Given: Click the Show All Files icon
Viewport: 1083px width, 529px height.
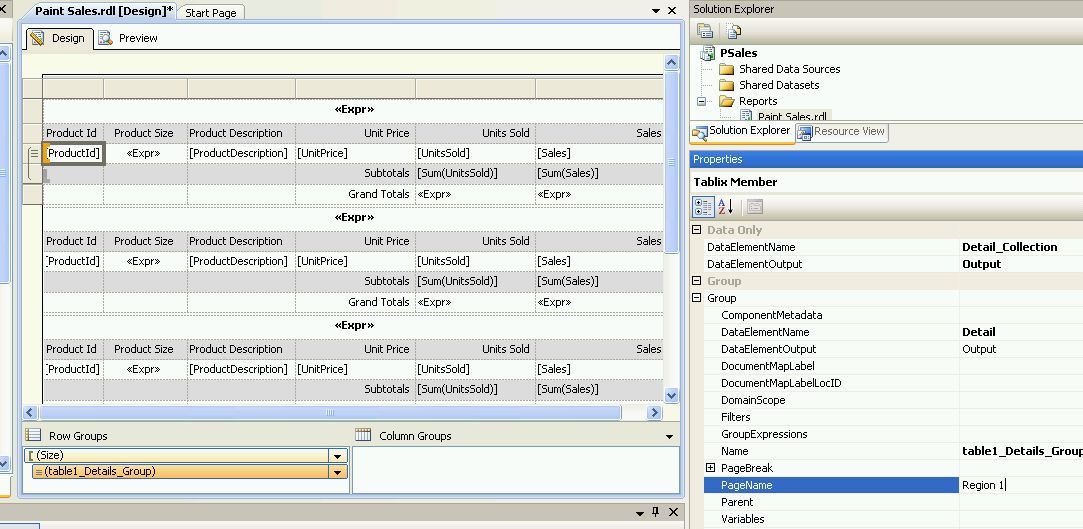Looking at the screenshot, I should pyautogui.click(x=733, y=31).
